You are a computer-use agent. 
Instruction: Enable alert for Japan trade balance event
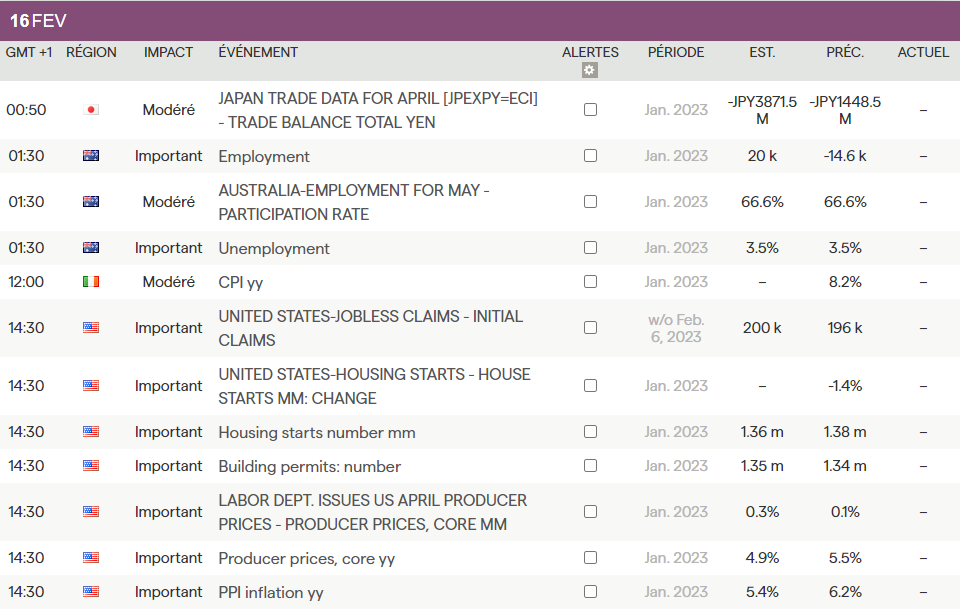[590, 110]
